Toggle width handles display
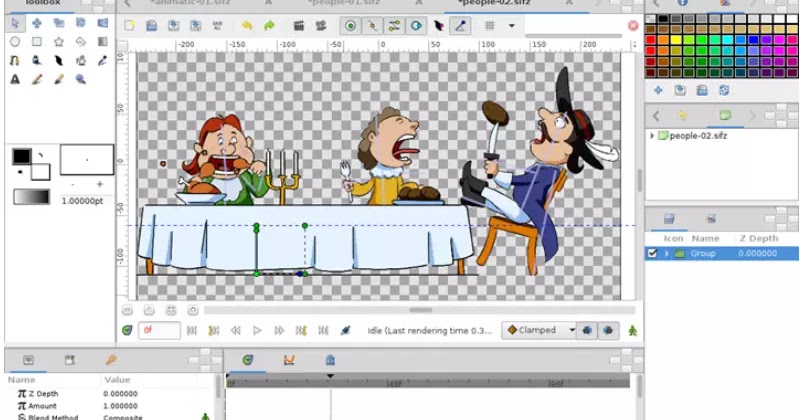Viewport: 800px width, 420px height. coord(438,26)
